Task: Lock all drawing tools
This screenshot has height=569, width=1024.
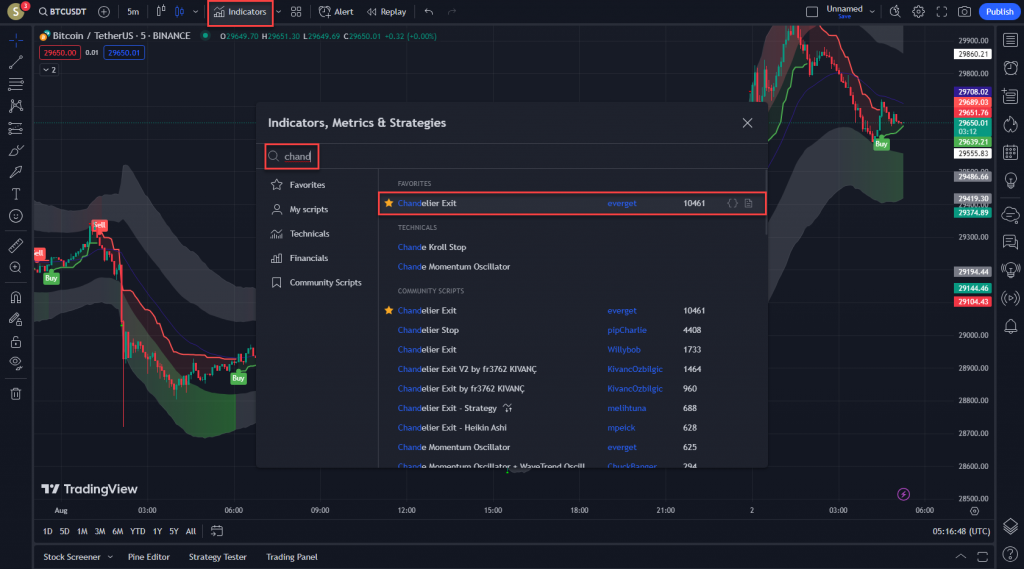Action: point(16,342)
